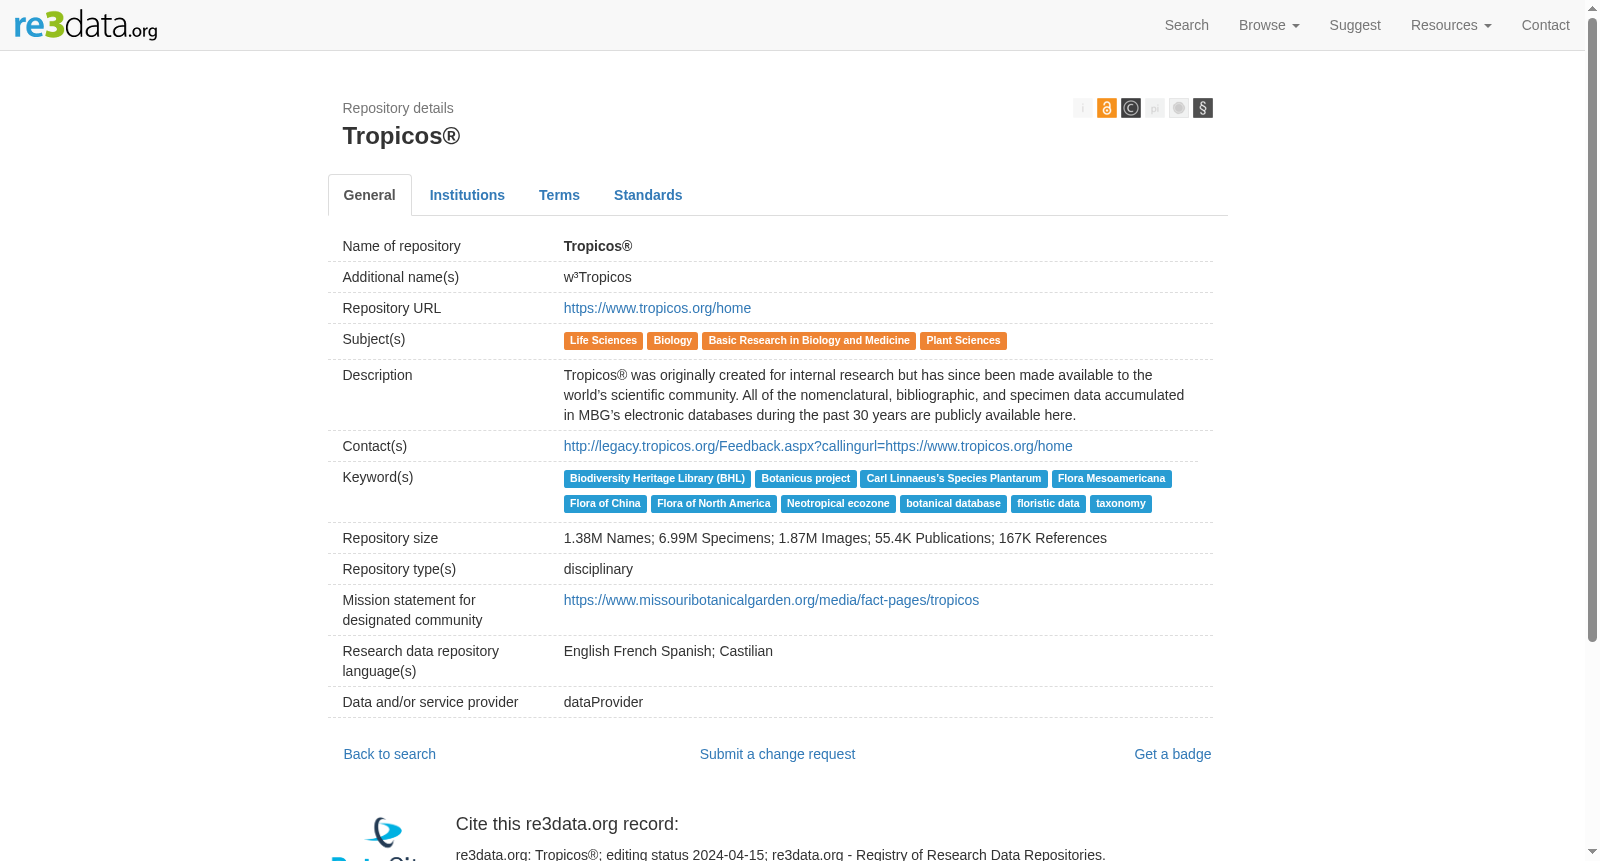Click Back to search
Screen dimensions: 1600x861
tap(390, 754)
